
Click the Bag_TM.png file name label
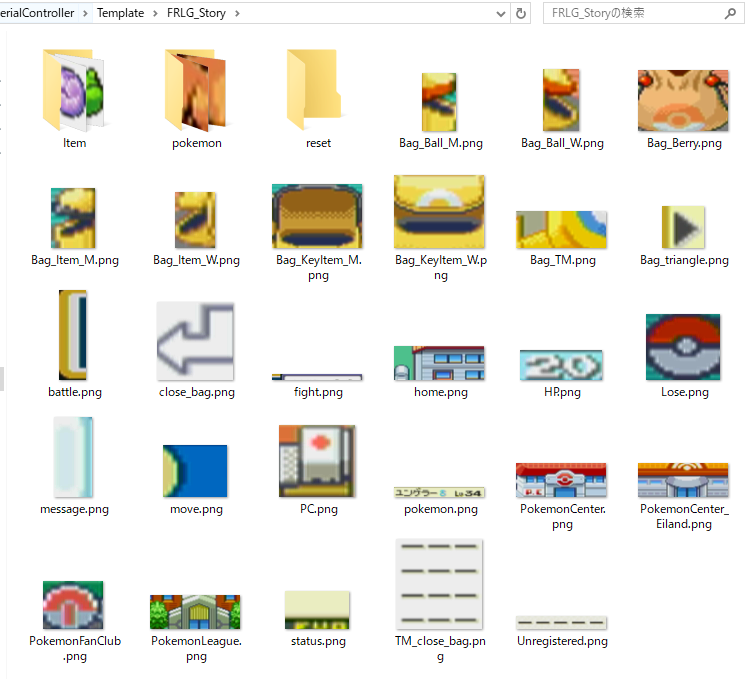point(563,260)
